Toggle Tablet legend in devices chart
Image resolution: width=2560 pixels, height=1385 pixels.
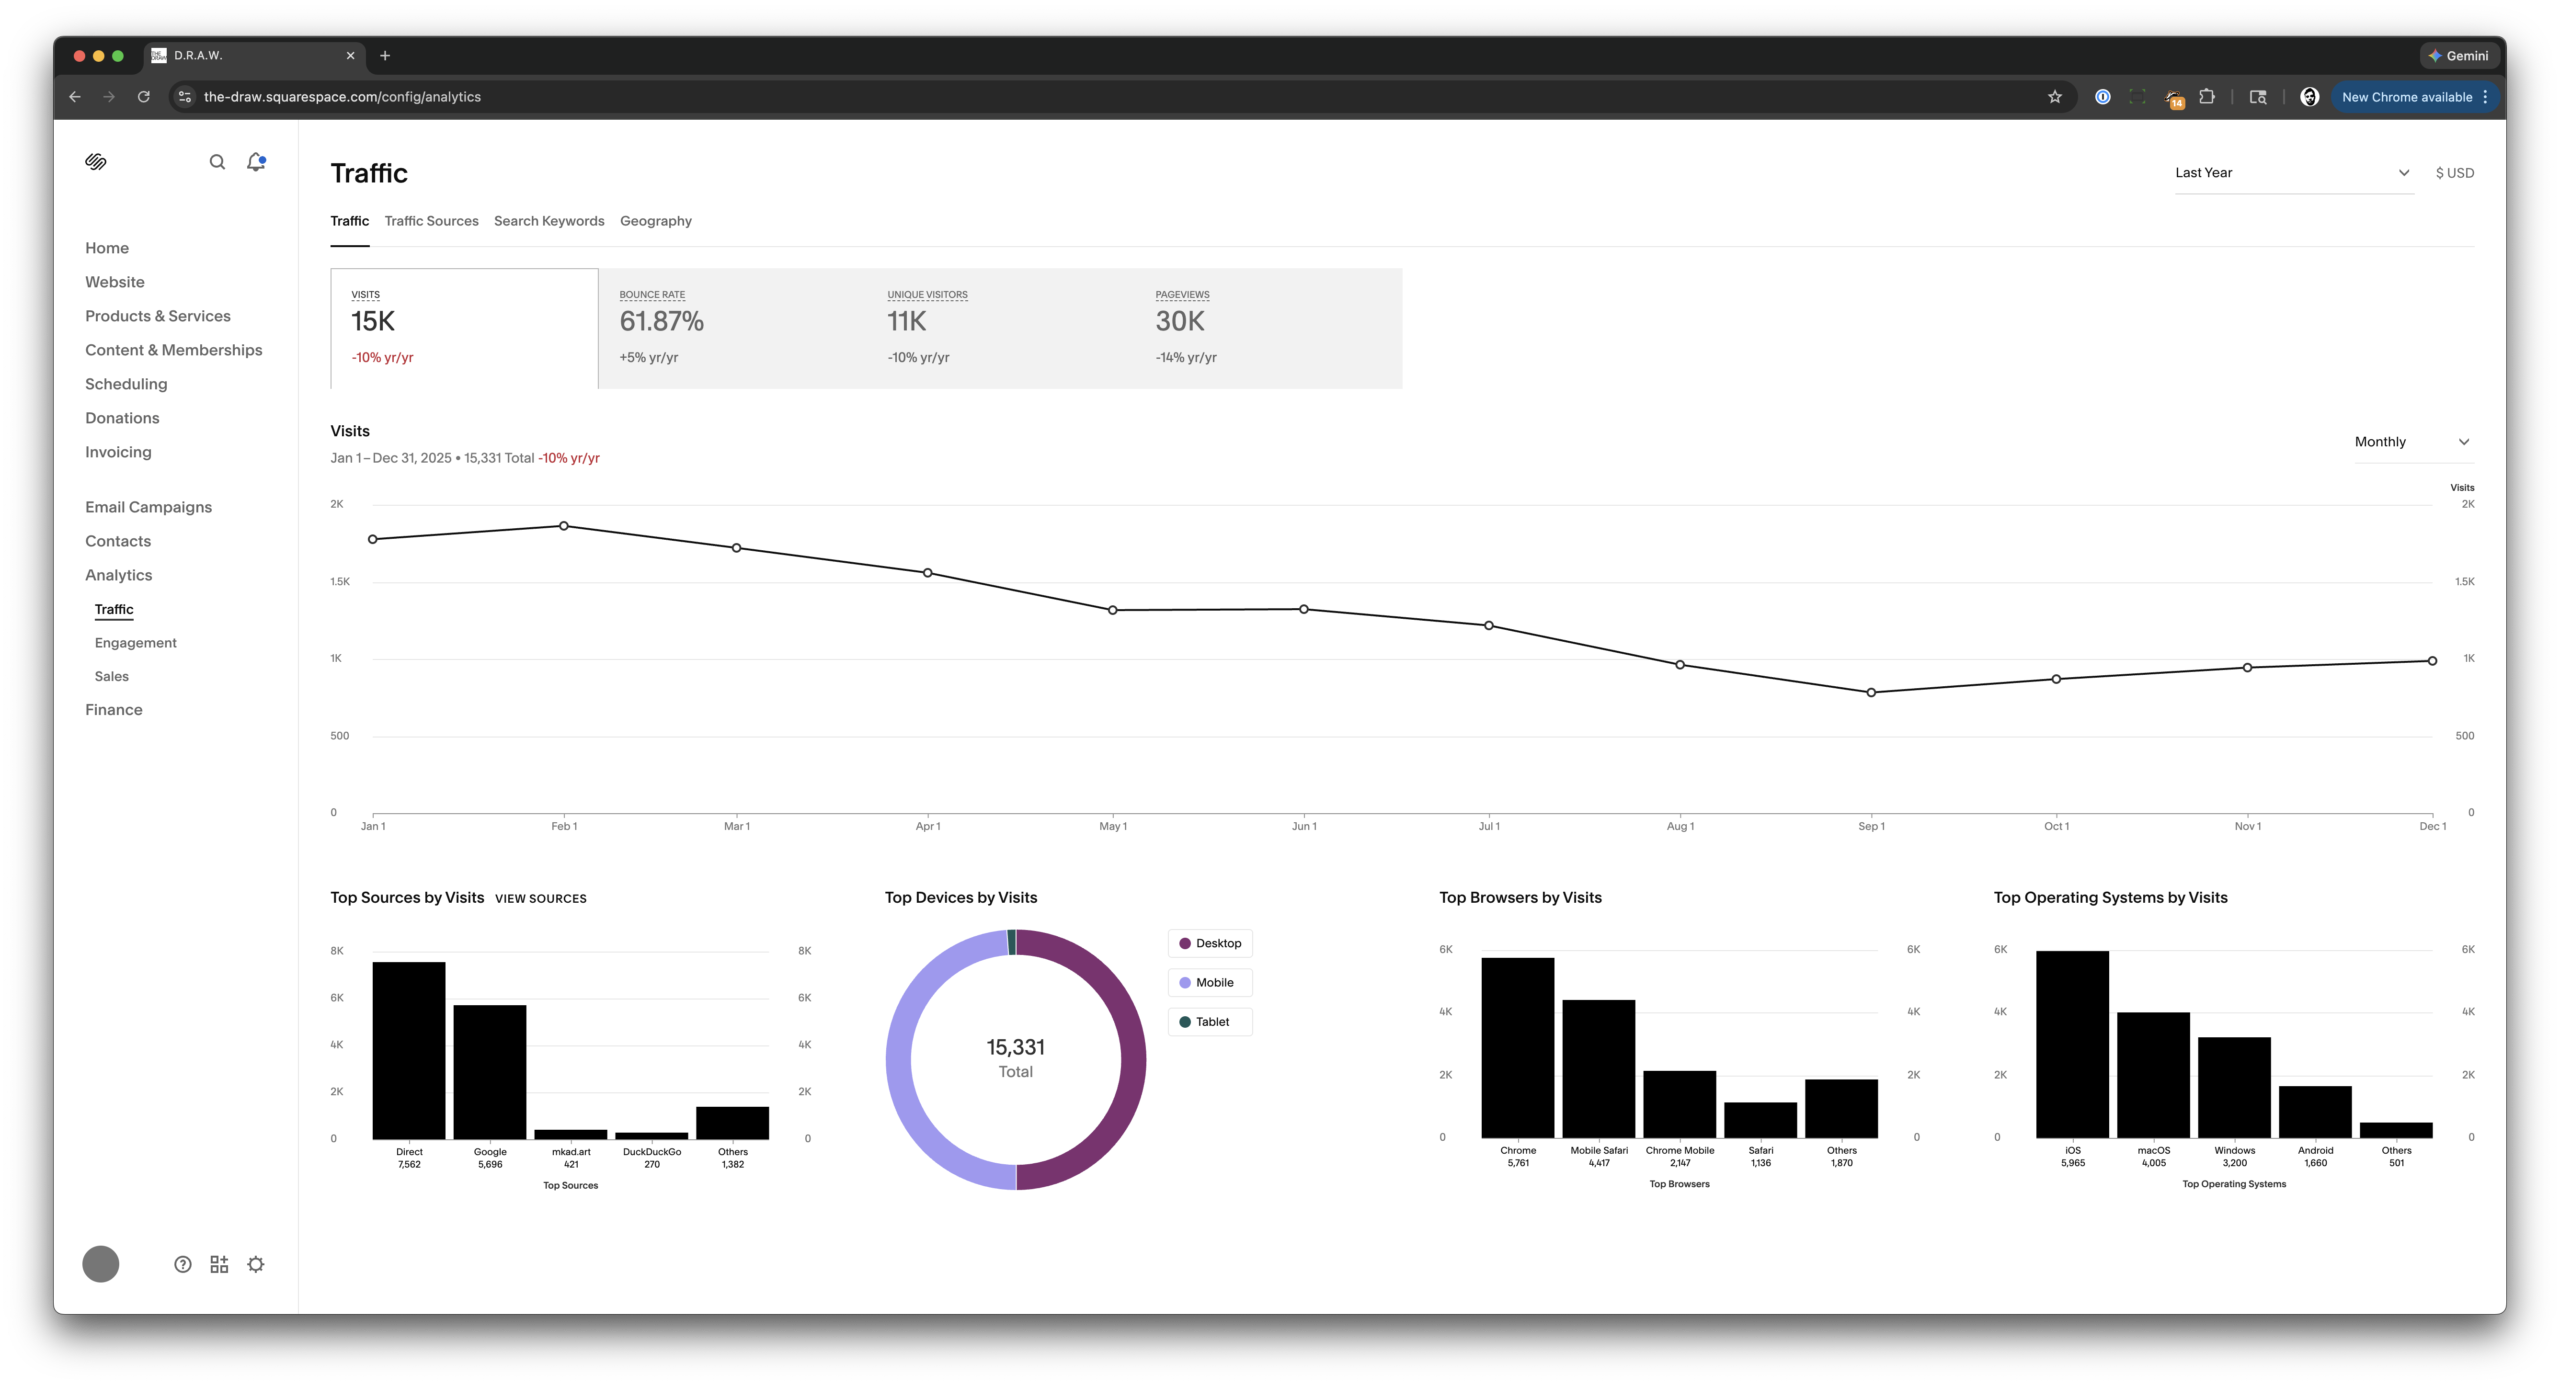(x=1210, y=1021)
